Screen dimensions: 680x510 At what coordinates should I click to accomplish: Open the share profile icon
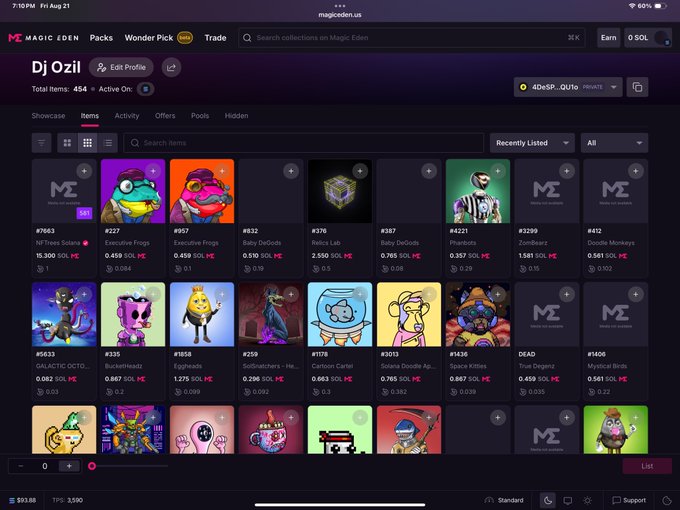click(171, 67)
